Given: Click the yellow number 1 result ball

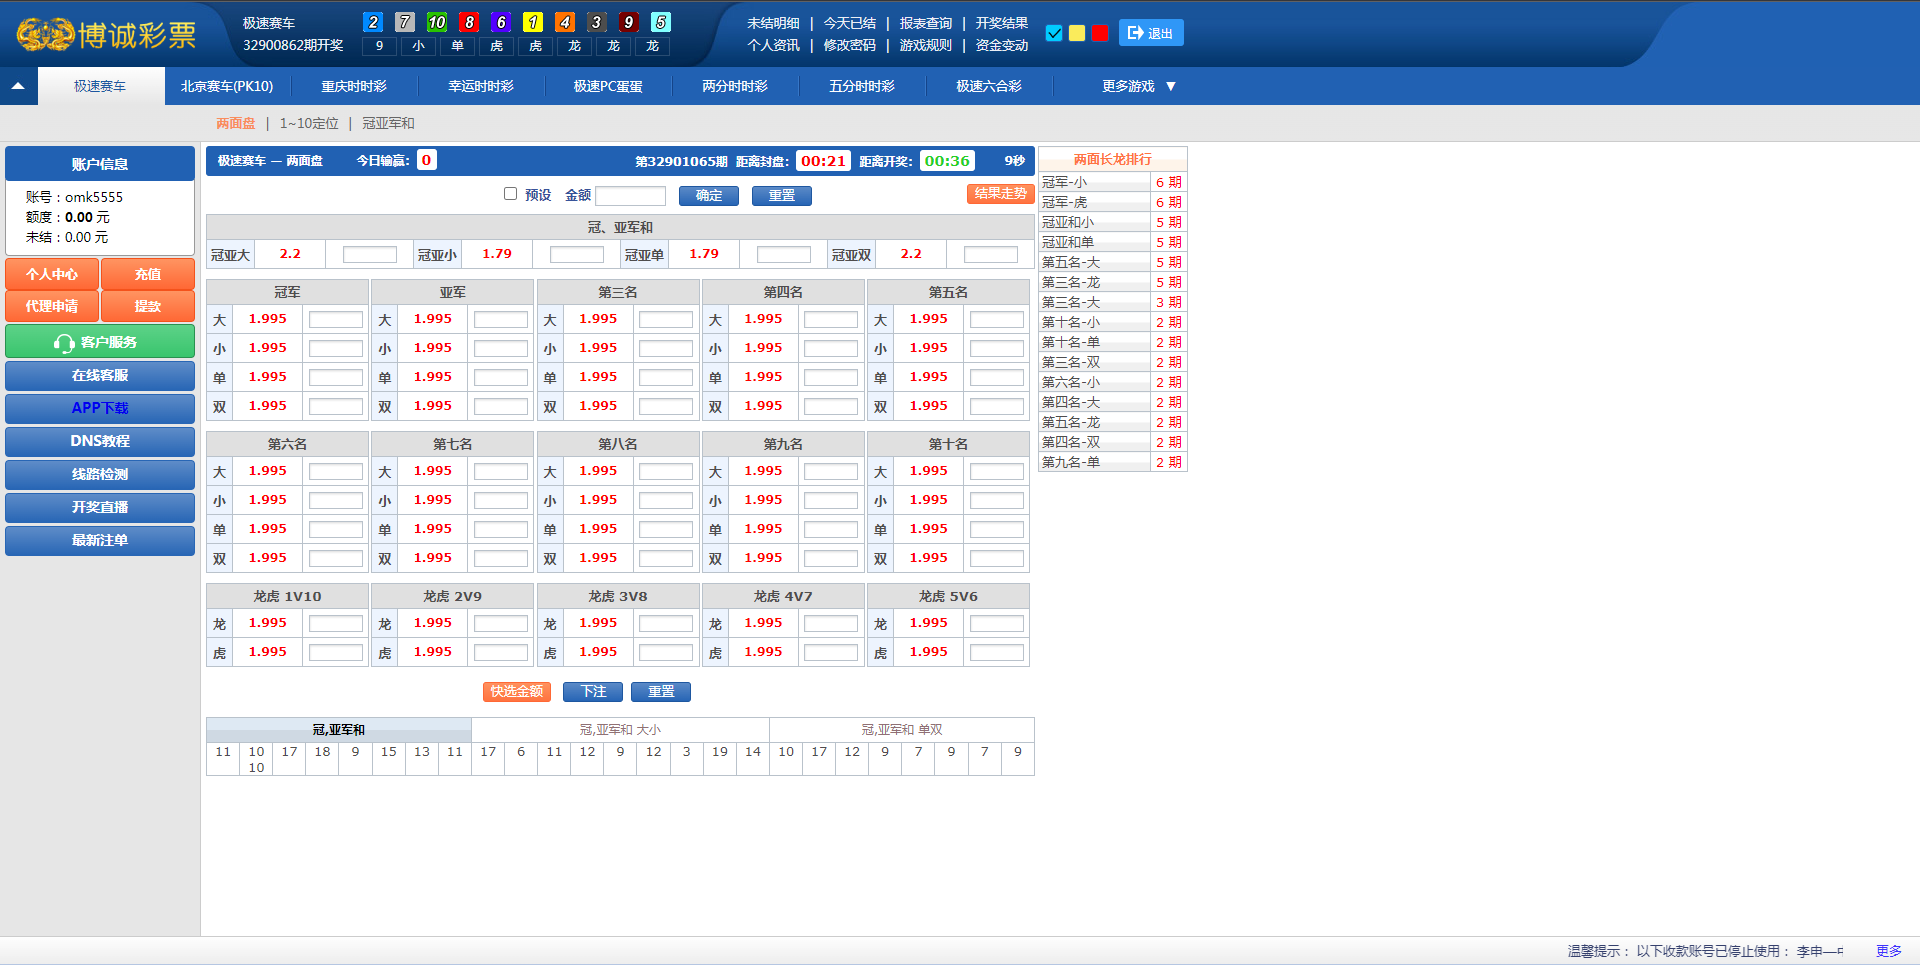Looking at the screenshot, I should pyautogui.click(x=533, y=22).
